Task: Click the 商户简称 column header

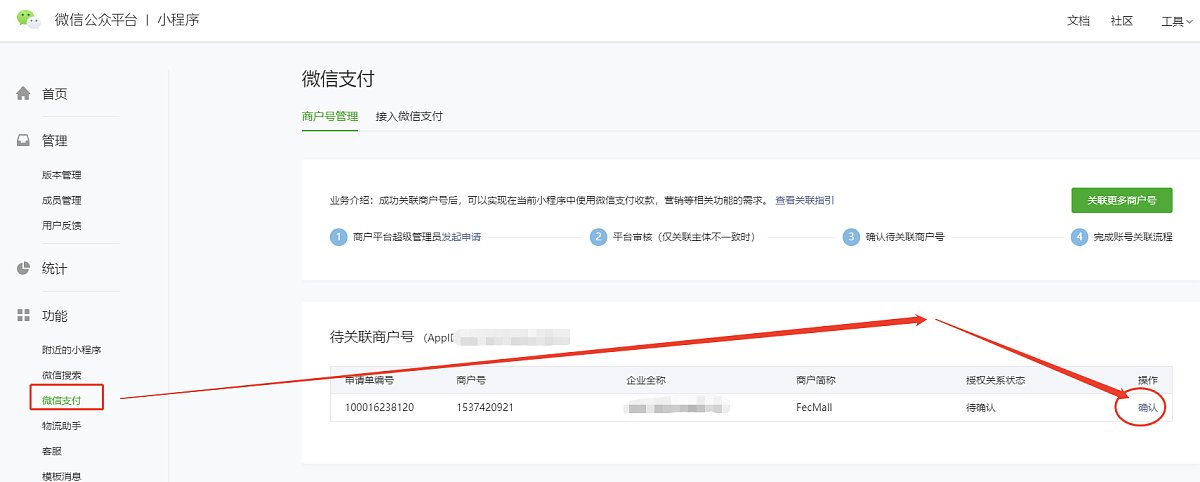Action: pyautogui.click(x=815, y=380)
